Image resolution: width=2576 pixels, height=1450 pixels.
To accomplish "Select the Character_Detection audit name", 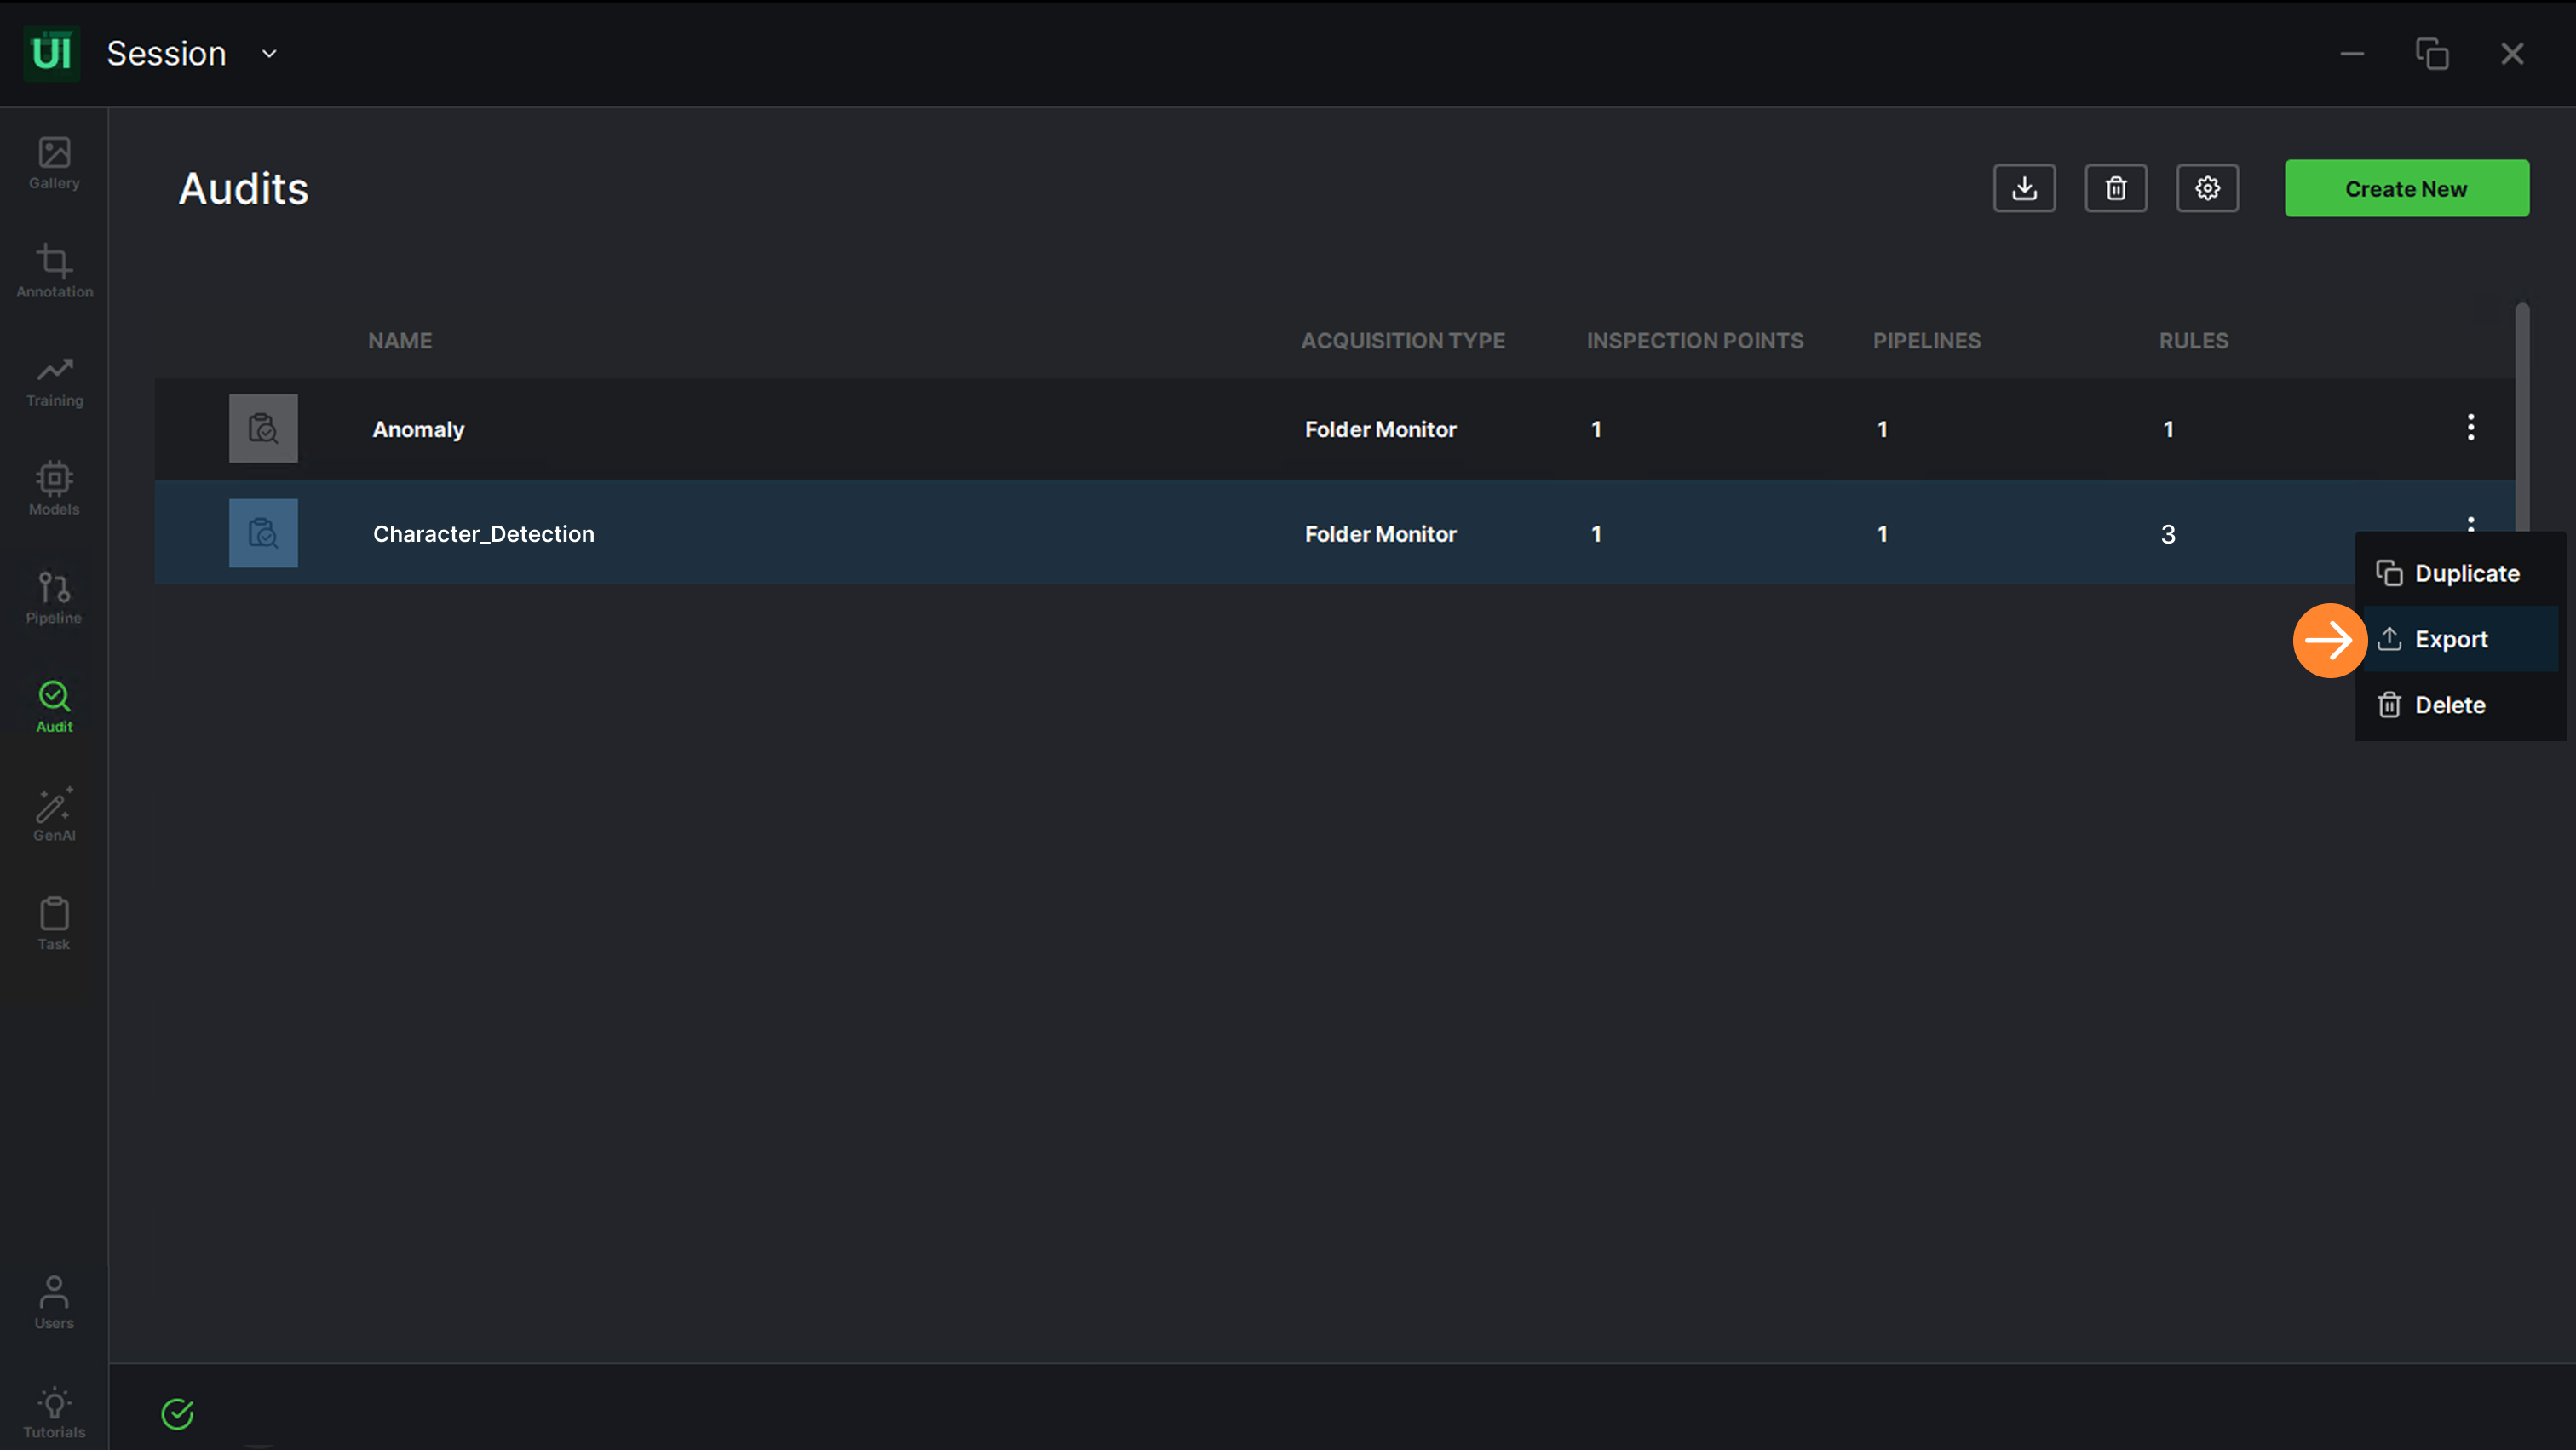I will [483, 534].
